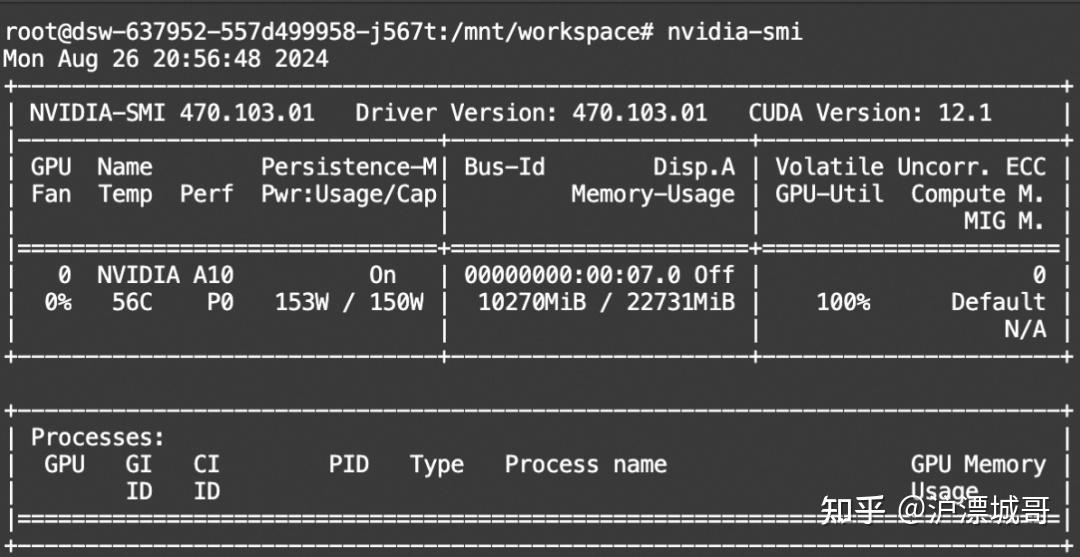Click the 10270MiB / 22731MiB memory usage

pos(607,302)
